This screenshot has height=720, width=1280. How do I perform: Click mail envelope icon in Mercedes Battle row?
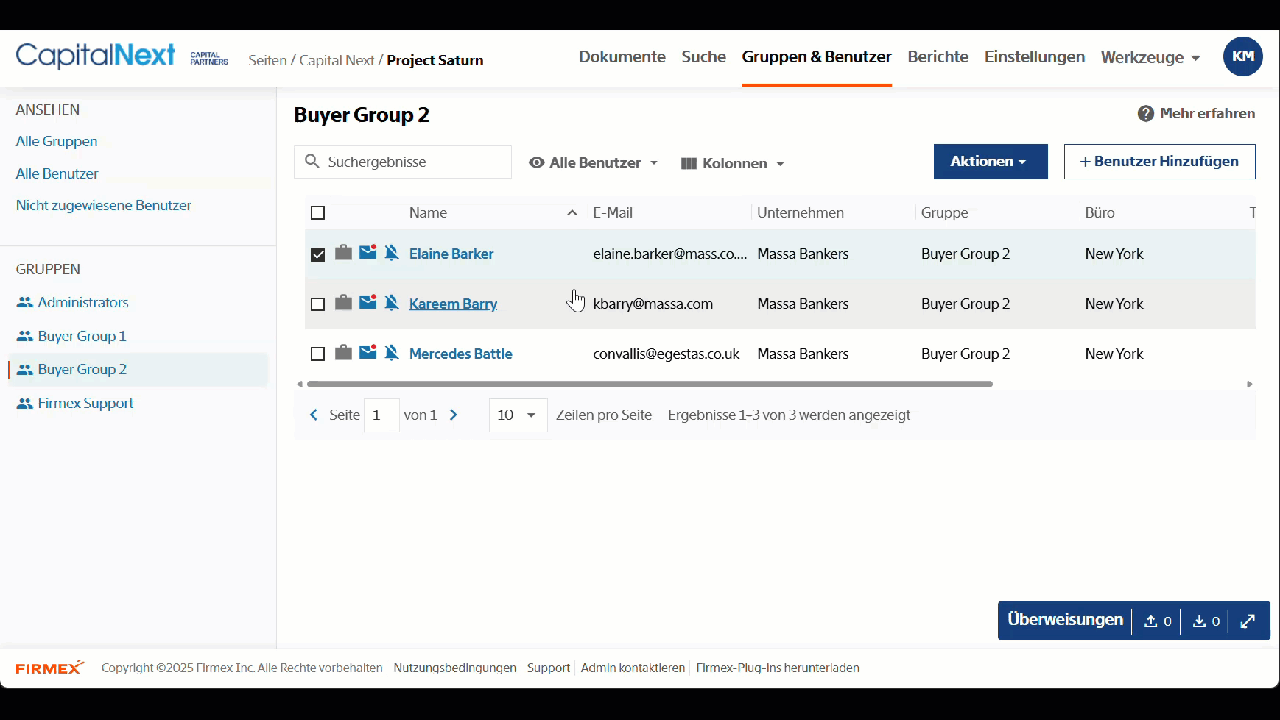click(x=368, y=352)
